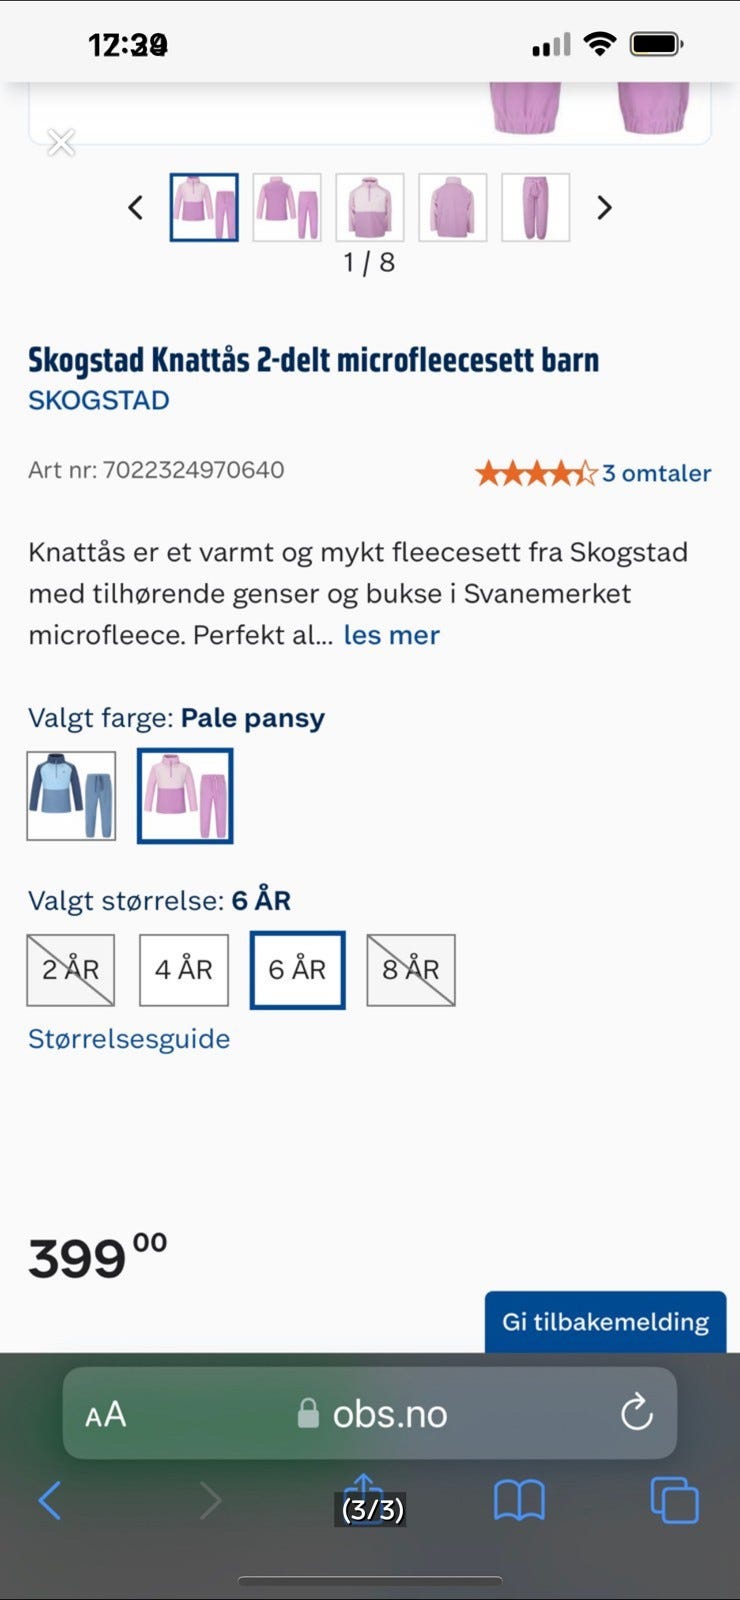Show next product thumbnails with right chevron
Viewport: 740px width, 1600px height.
[x=604, y=208]
